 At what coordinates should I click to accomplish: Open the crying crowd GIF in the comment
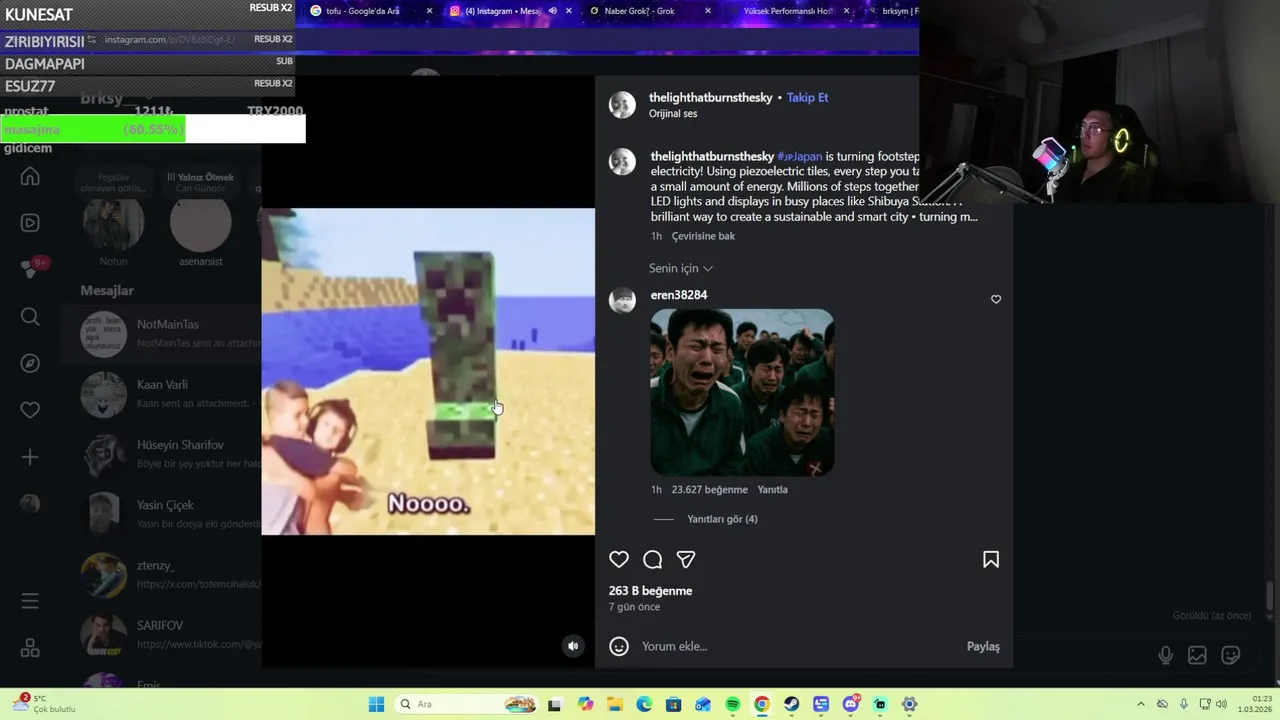tap(742, 392)
